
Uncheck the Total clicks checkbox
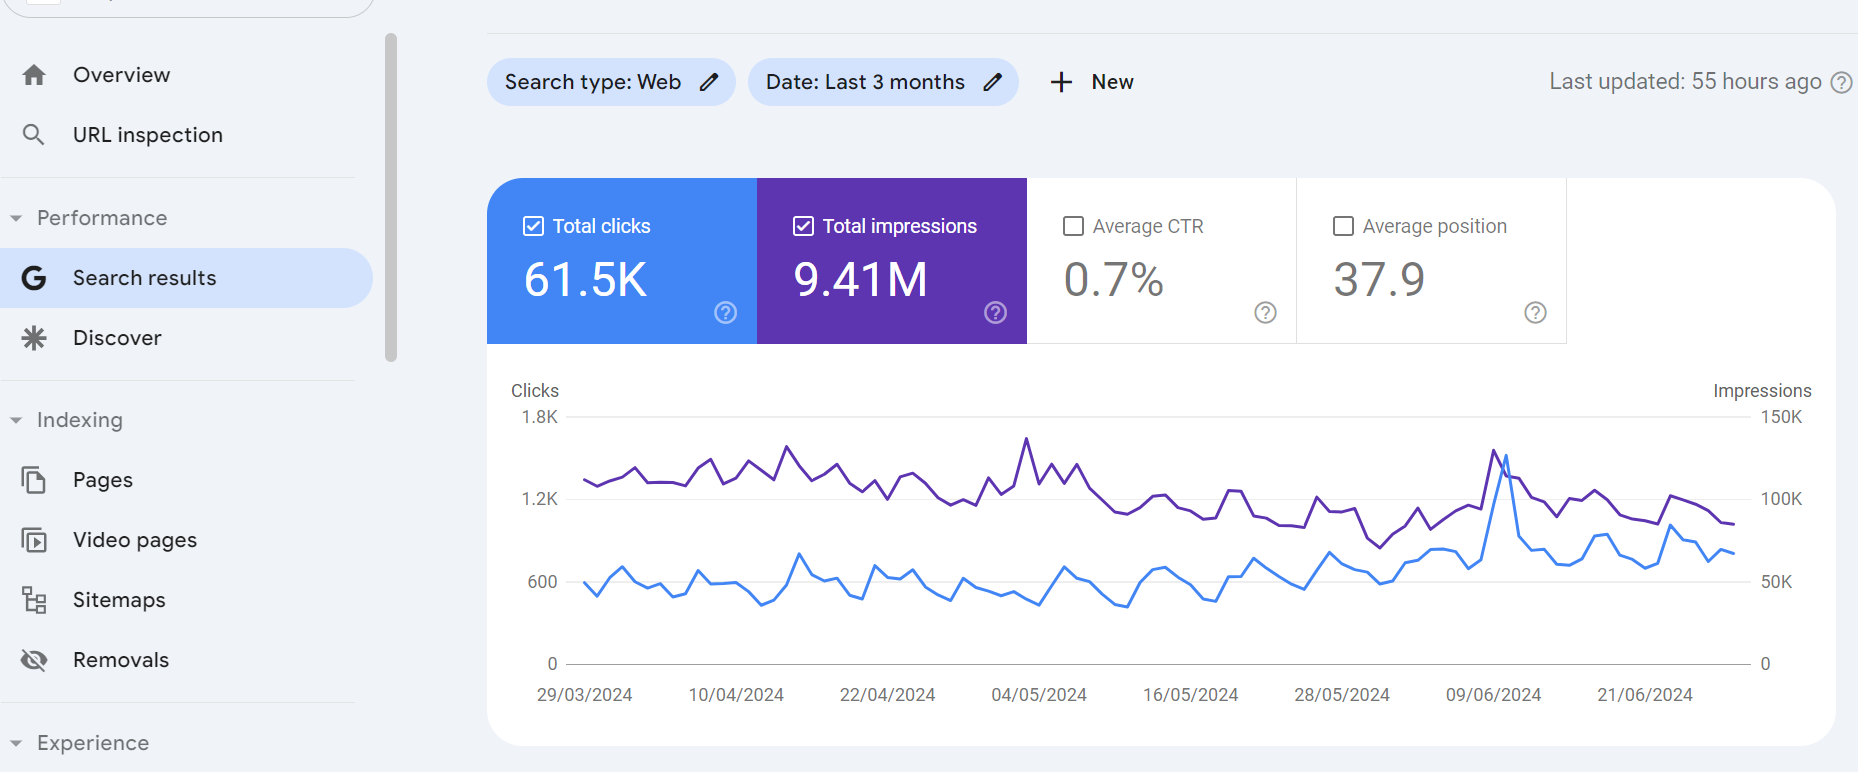[534, 226]
